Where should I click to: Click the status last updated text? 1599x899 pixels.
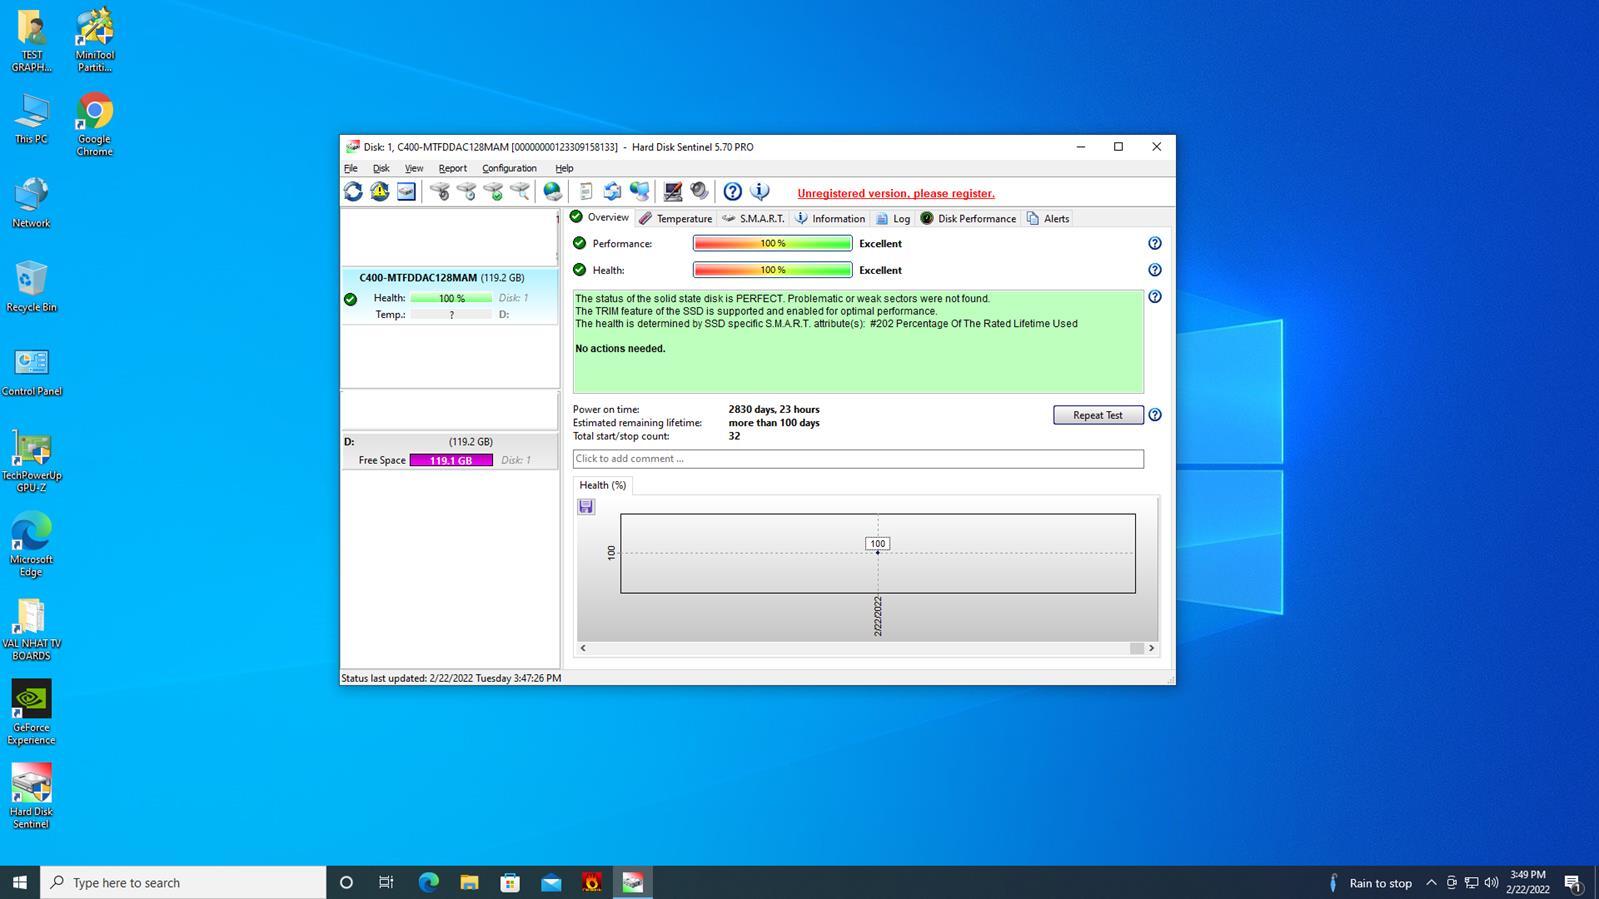point(451,678)
